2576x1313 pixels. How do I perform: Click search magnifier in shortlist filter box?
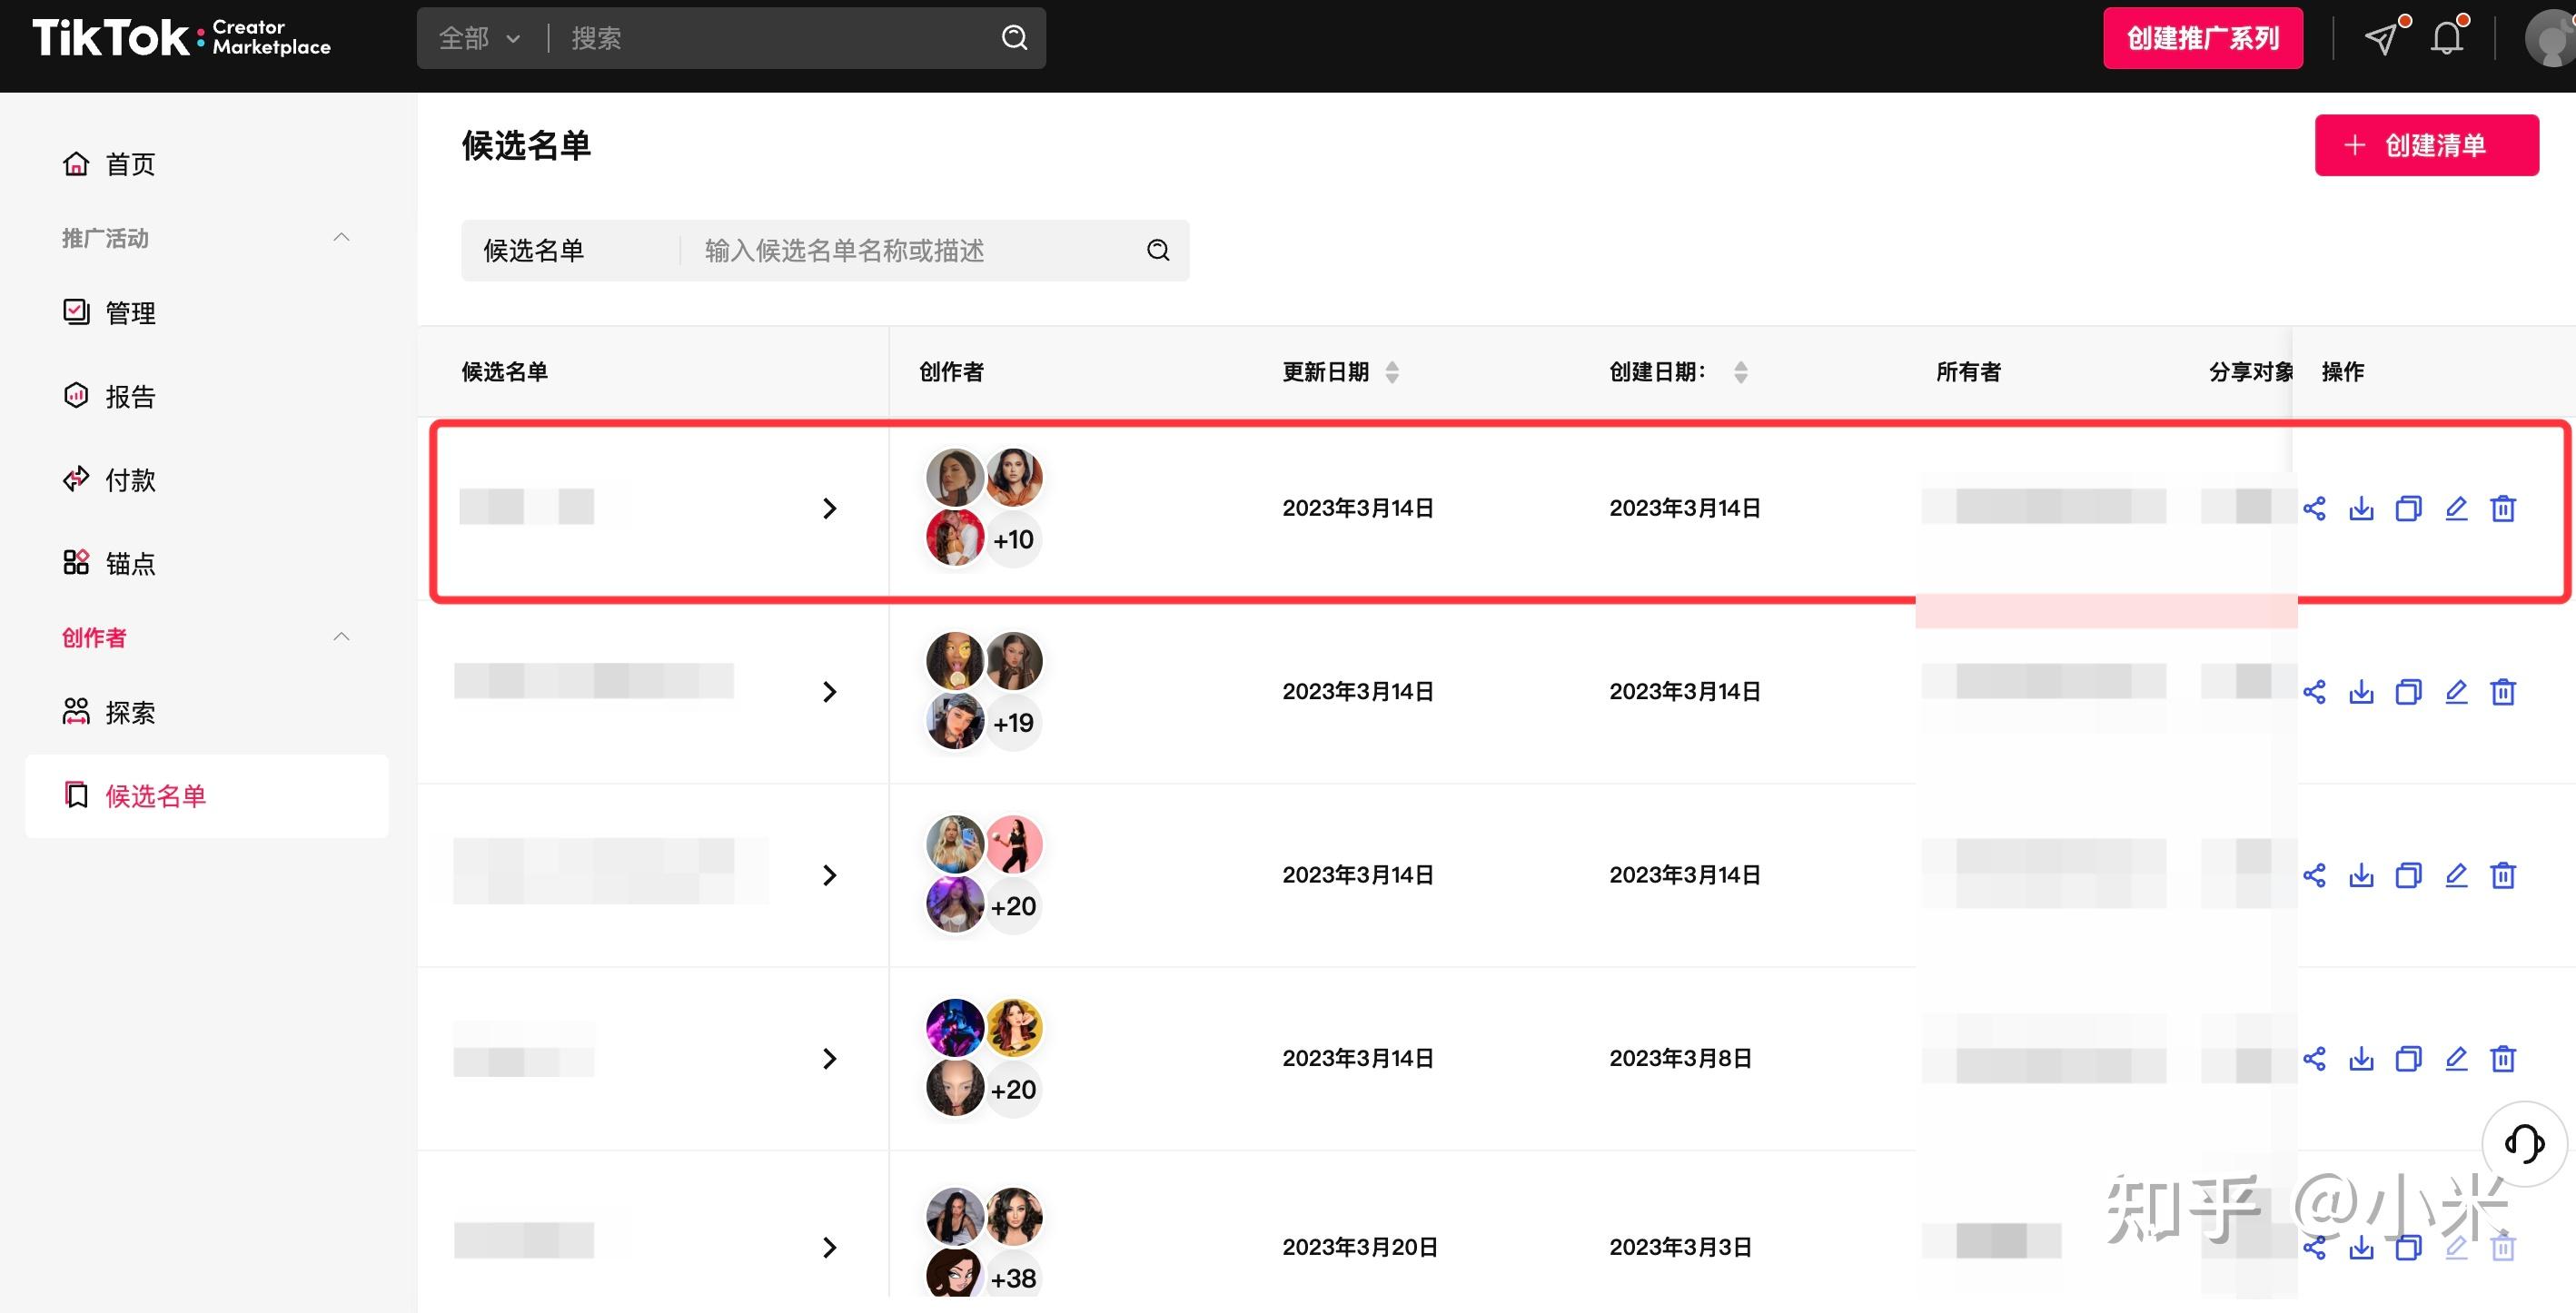1158,250
